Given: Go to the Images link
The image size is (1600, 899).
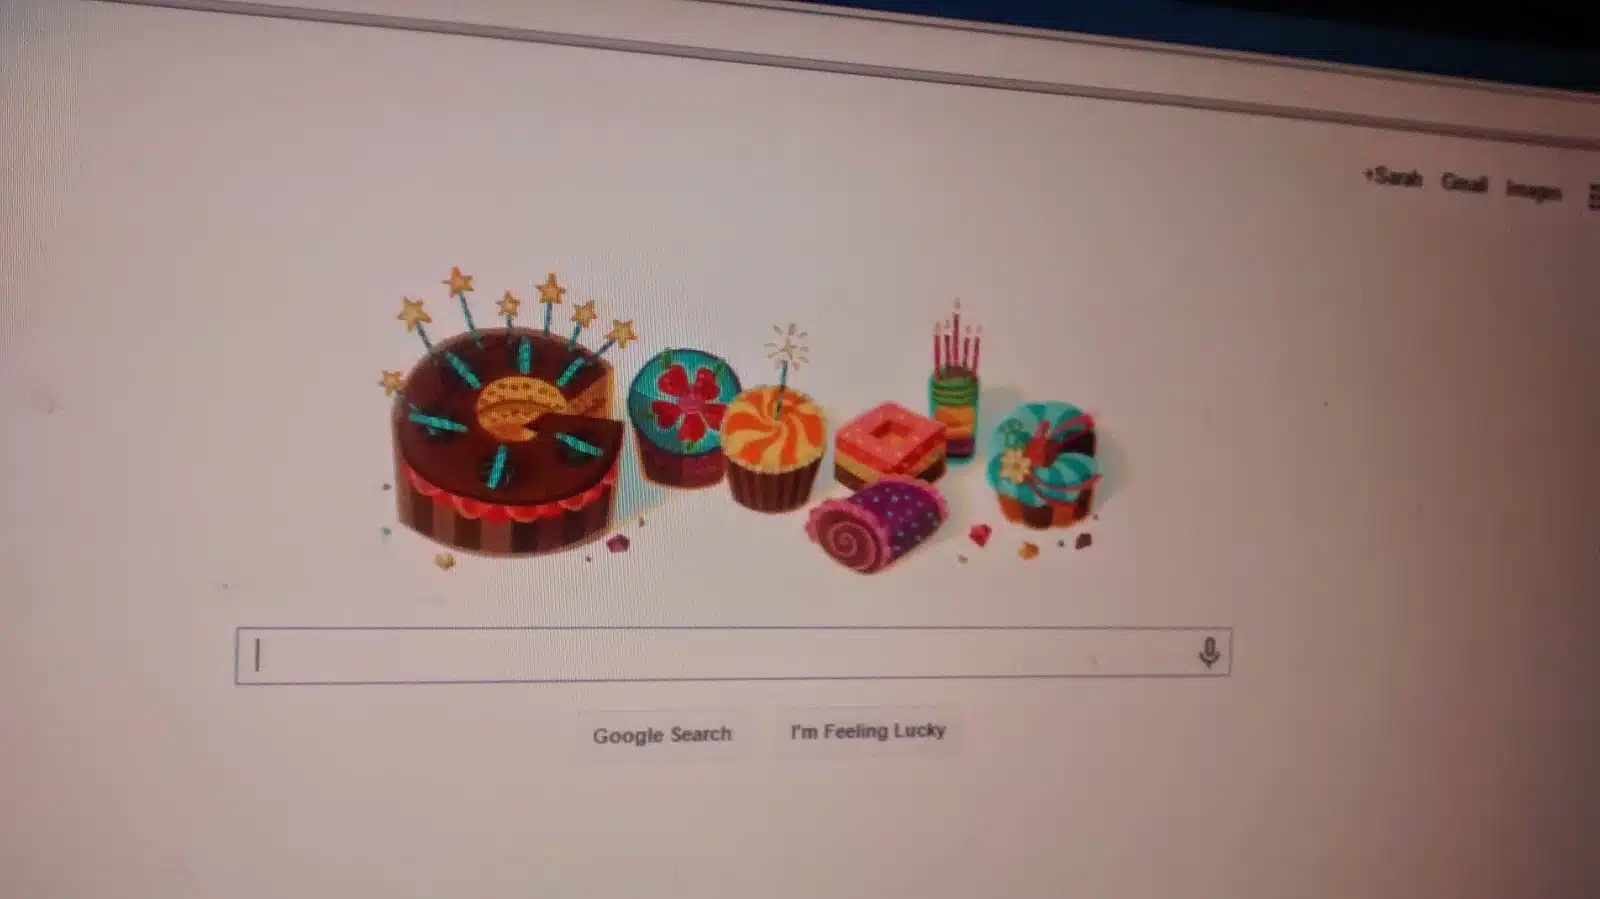Looking at the screenshot, I should point(1534,190).
